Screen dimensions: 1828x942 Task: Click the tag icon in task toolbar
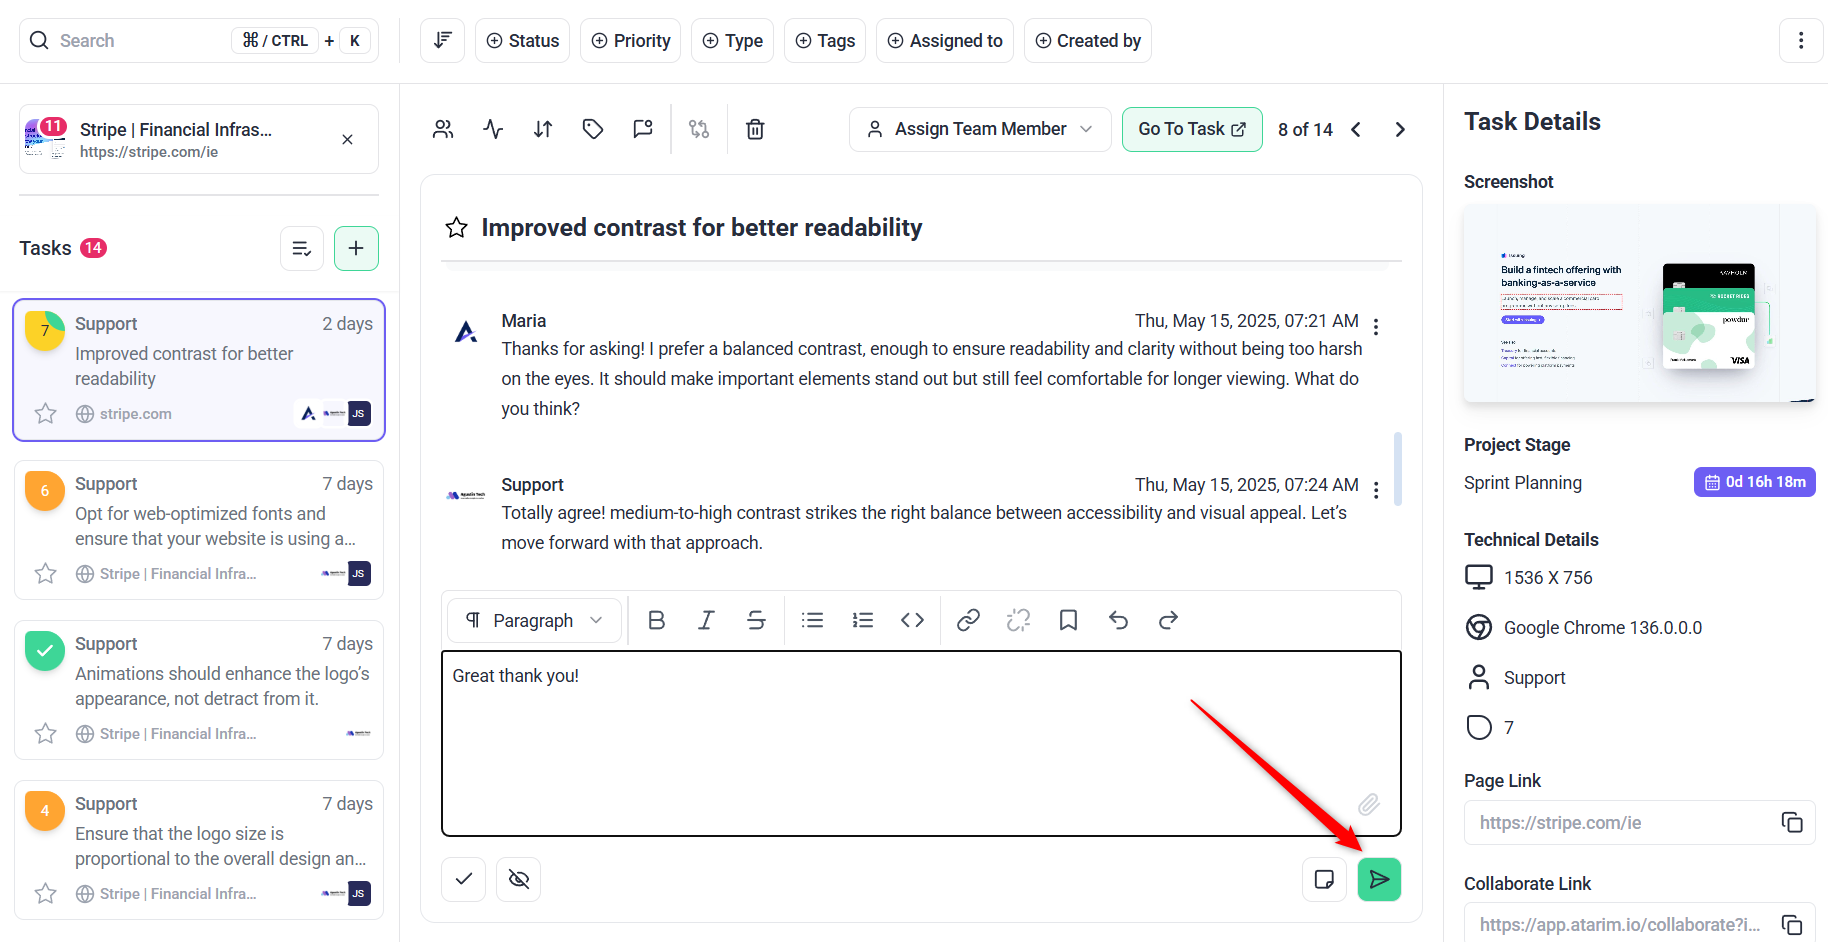pyautogui.click(x=593, y=129)
